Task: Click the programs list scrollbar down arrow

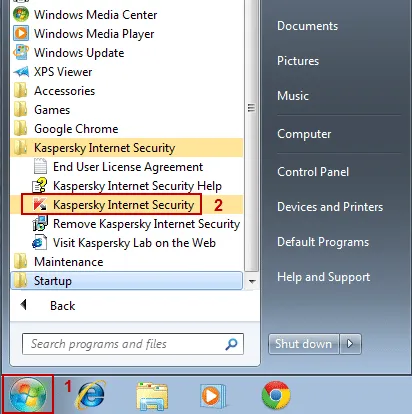Action: pyautogui.click(x=252, y=281)
